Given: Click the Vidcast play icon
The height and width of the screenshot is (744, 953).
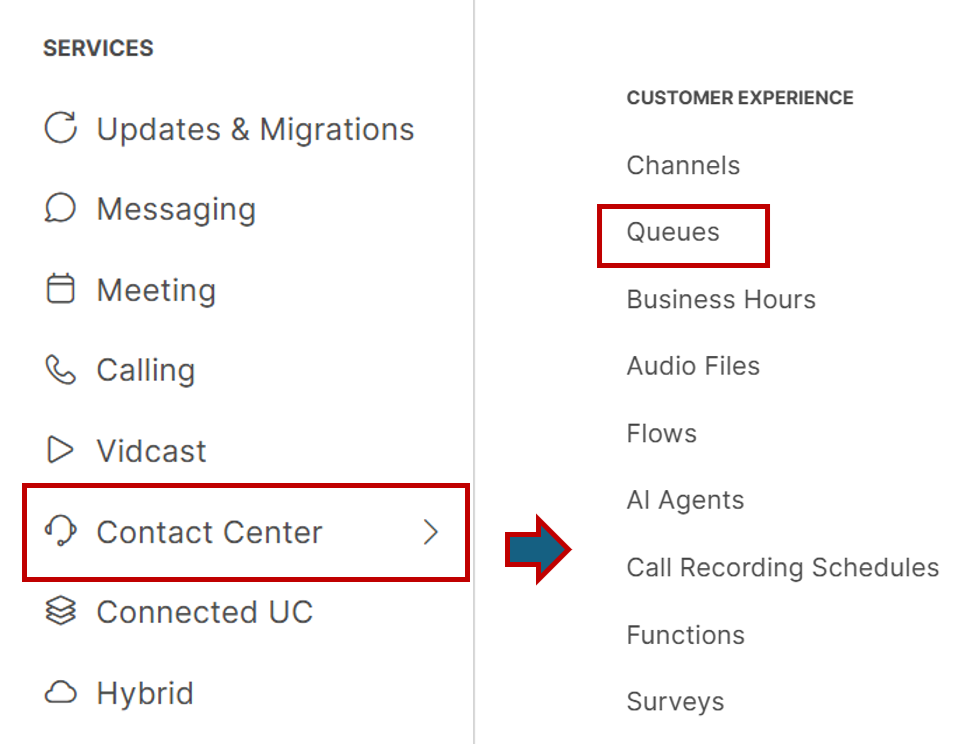Looking at the screenshot, I should pos(61,451).
